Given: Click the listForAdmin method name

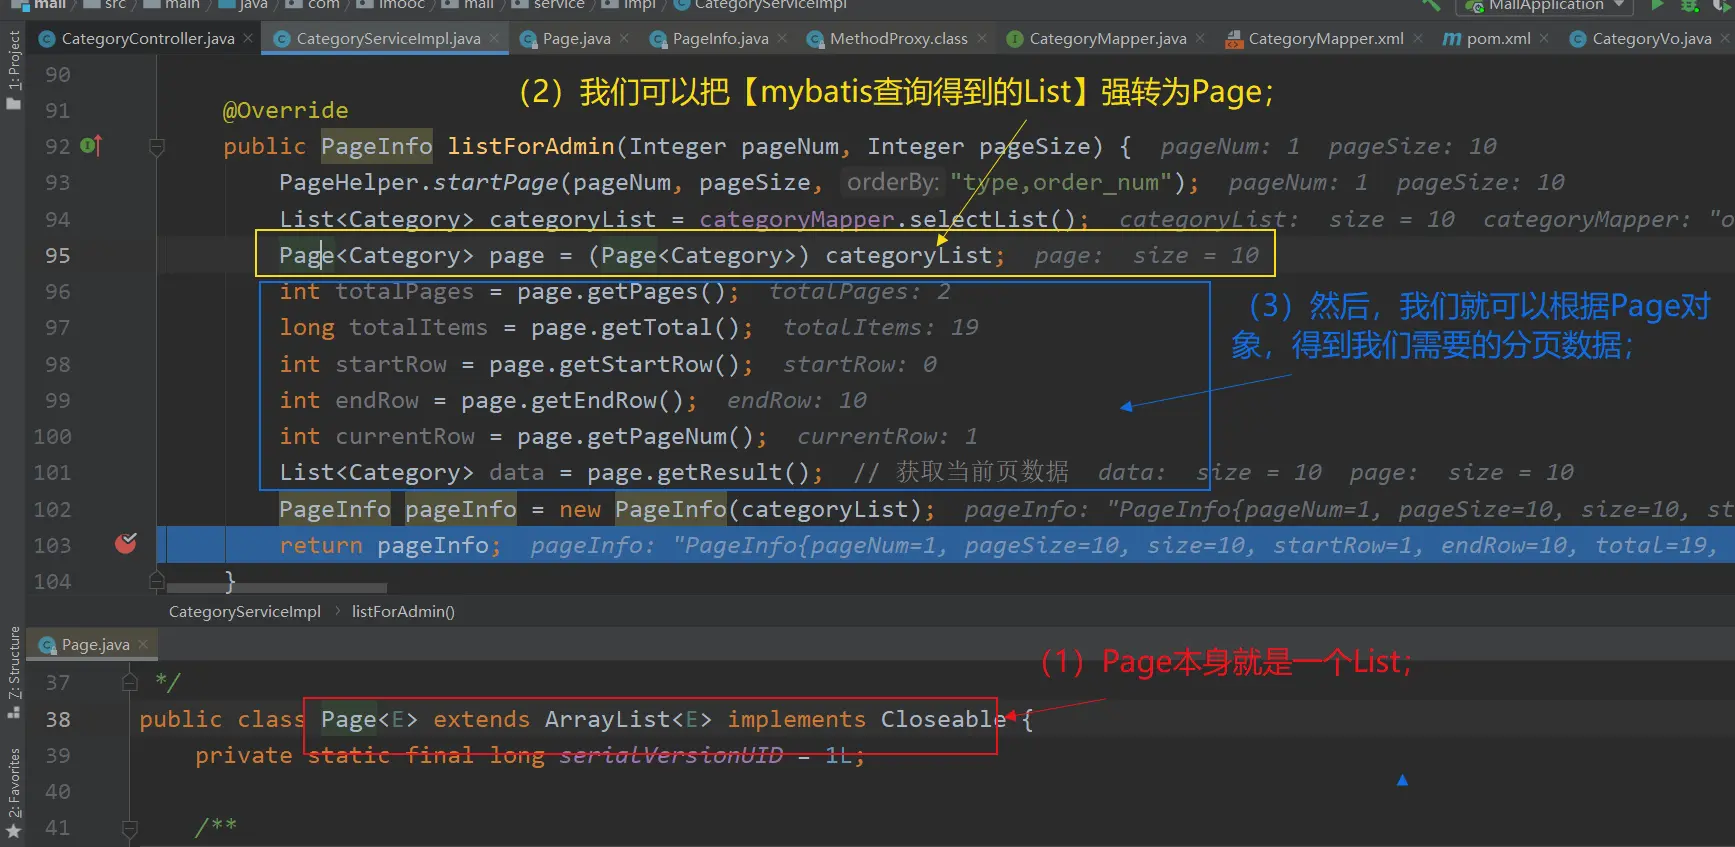Looking at the screenshot, I should pyautogui.click(x=531, y=146).
